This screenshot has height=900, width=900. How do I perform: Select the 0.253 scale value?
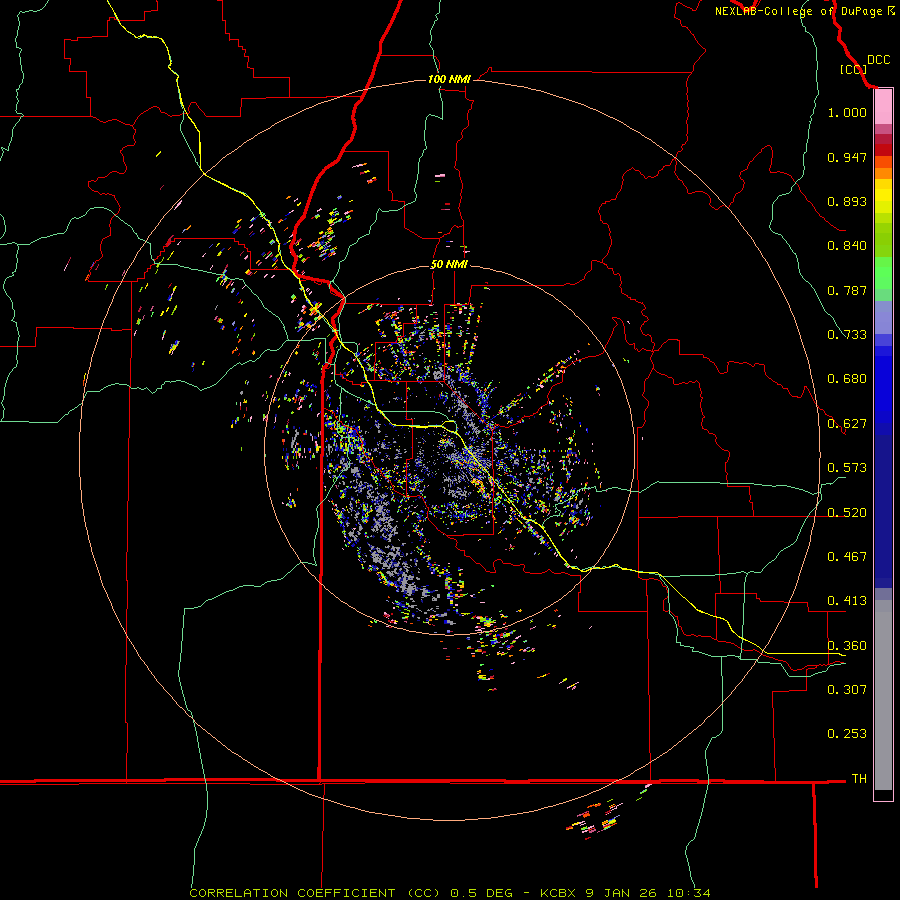pos(847,734)
